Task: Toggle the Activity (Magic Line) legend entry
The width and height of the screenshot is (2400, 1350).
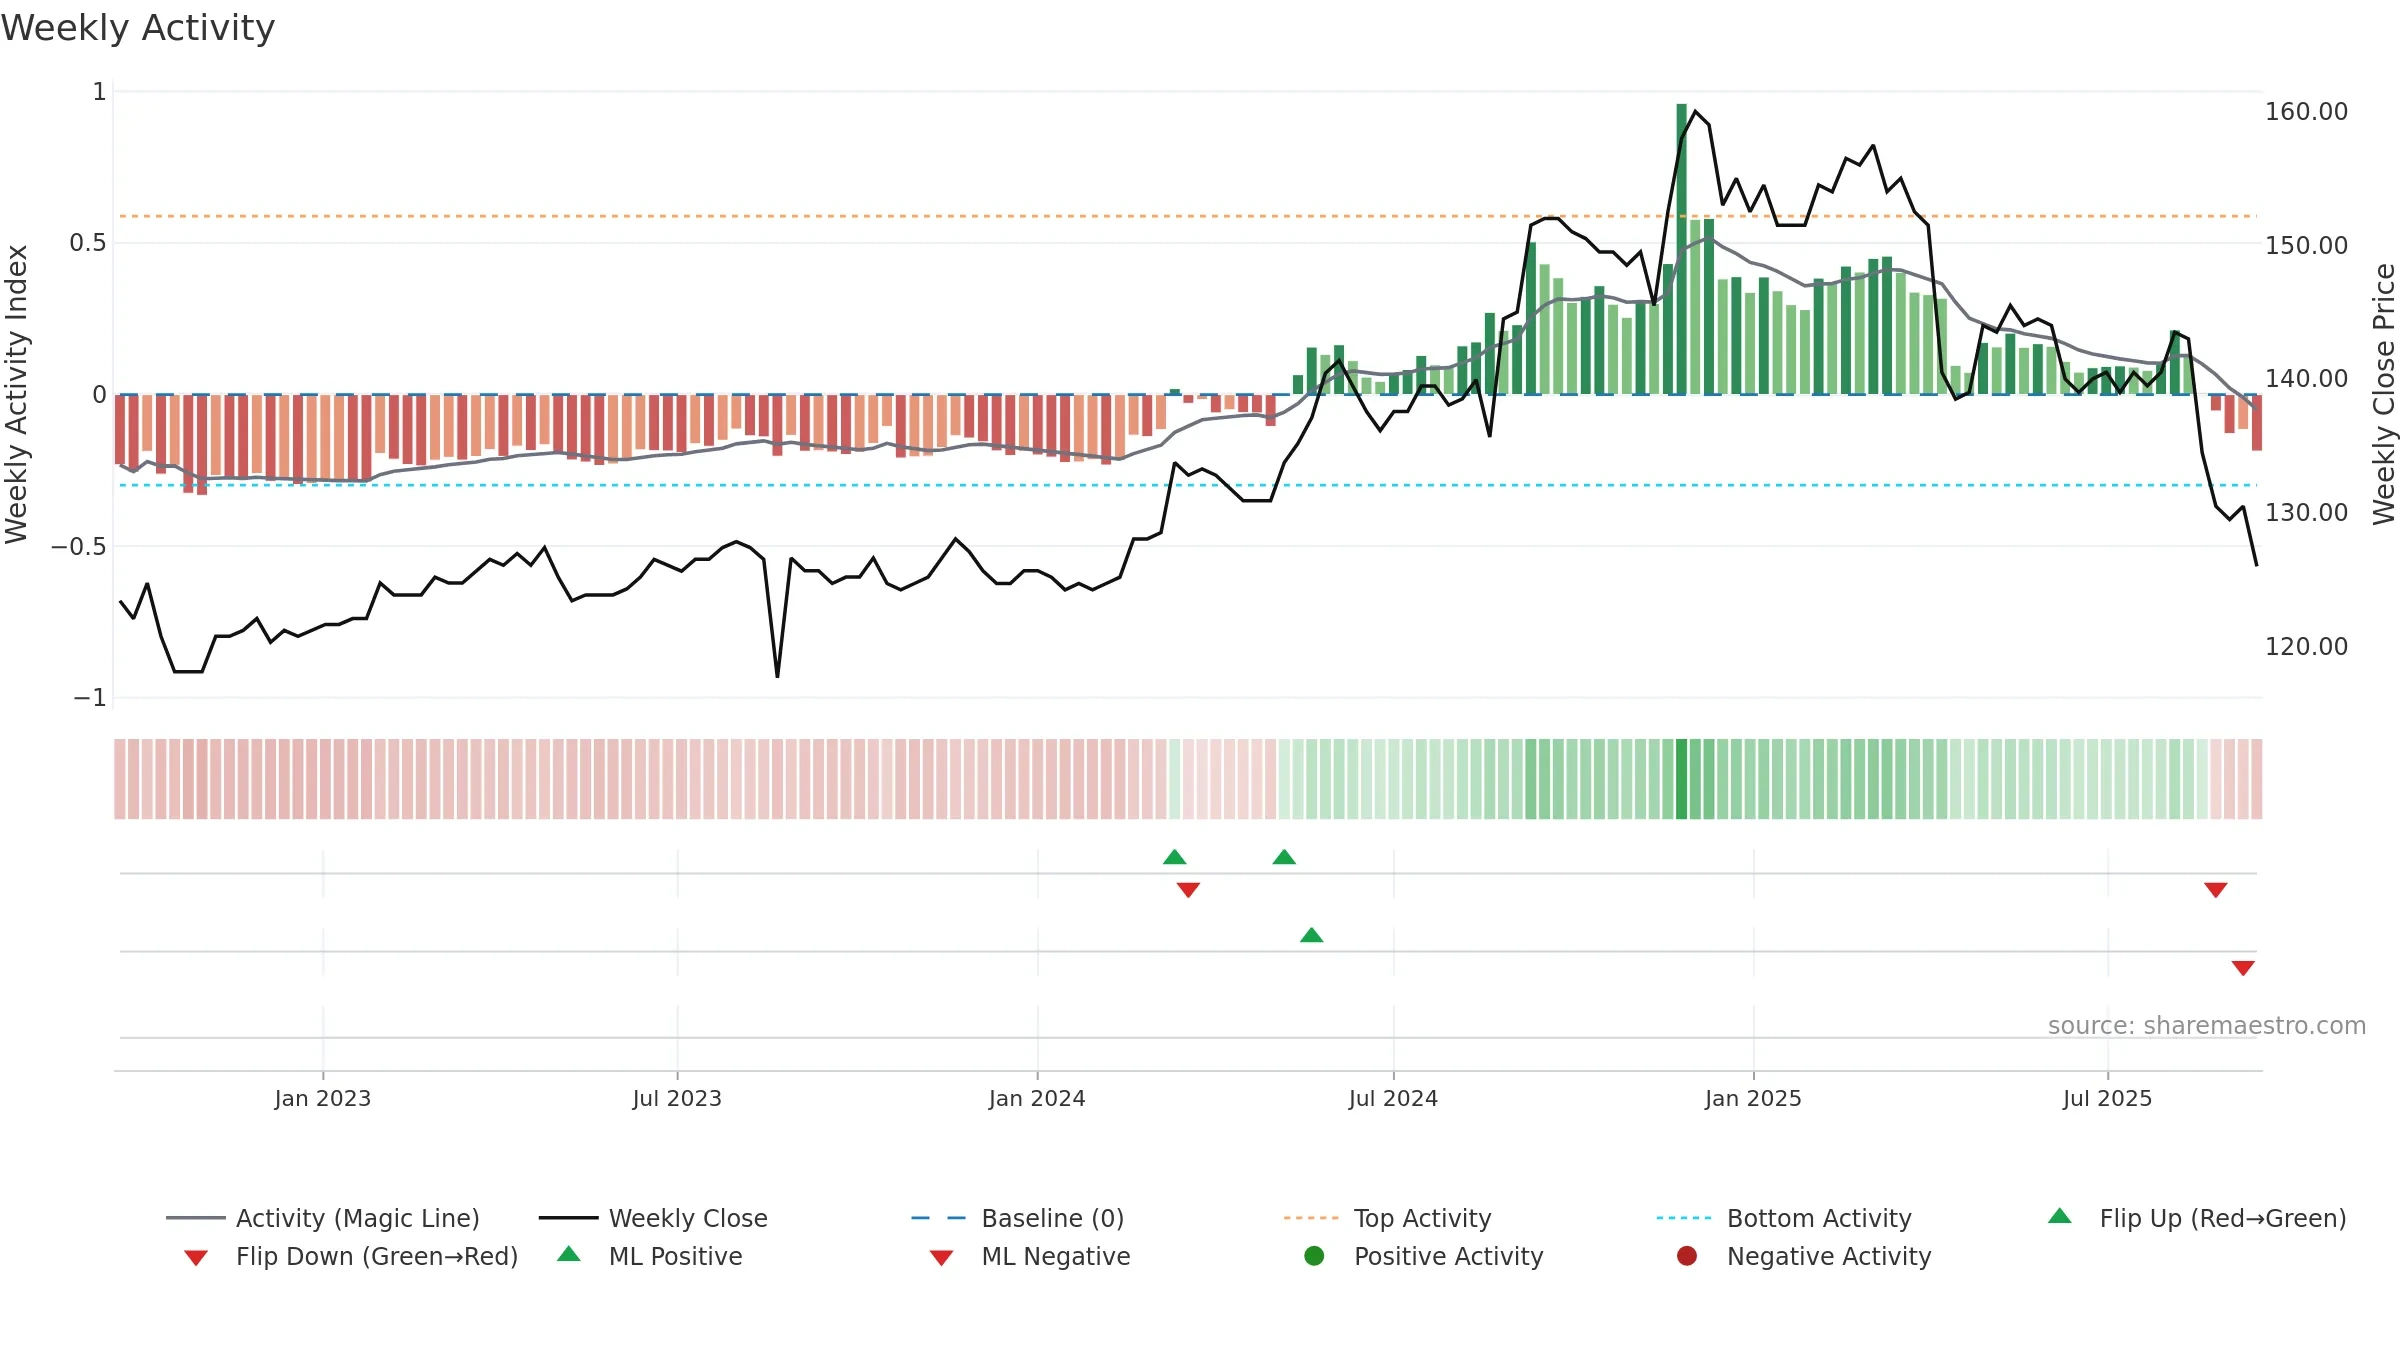Action: [x=323, y=1218]
